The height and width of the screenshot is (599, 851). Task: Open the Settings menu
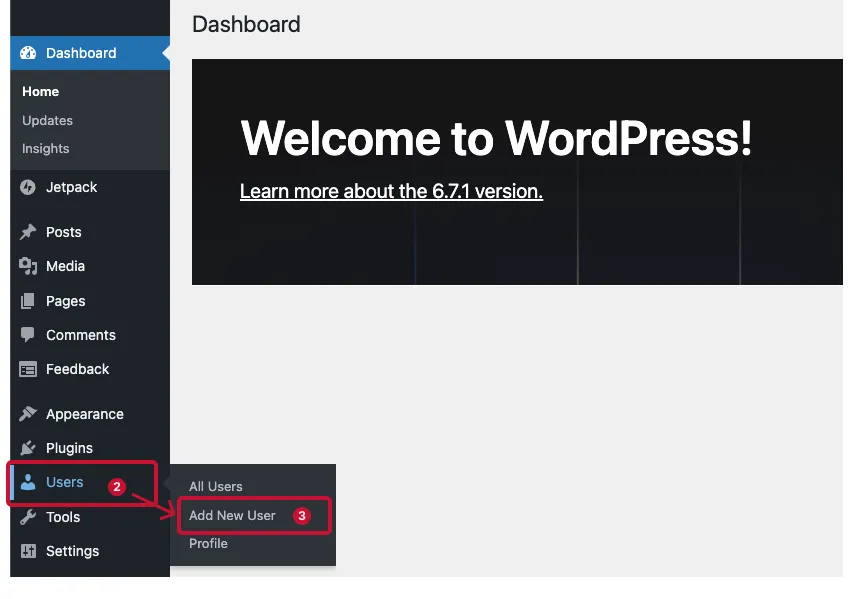(x=73, y=551)
